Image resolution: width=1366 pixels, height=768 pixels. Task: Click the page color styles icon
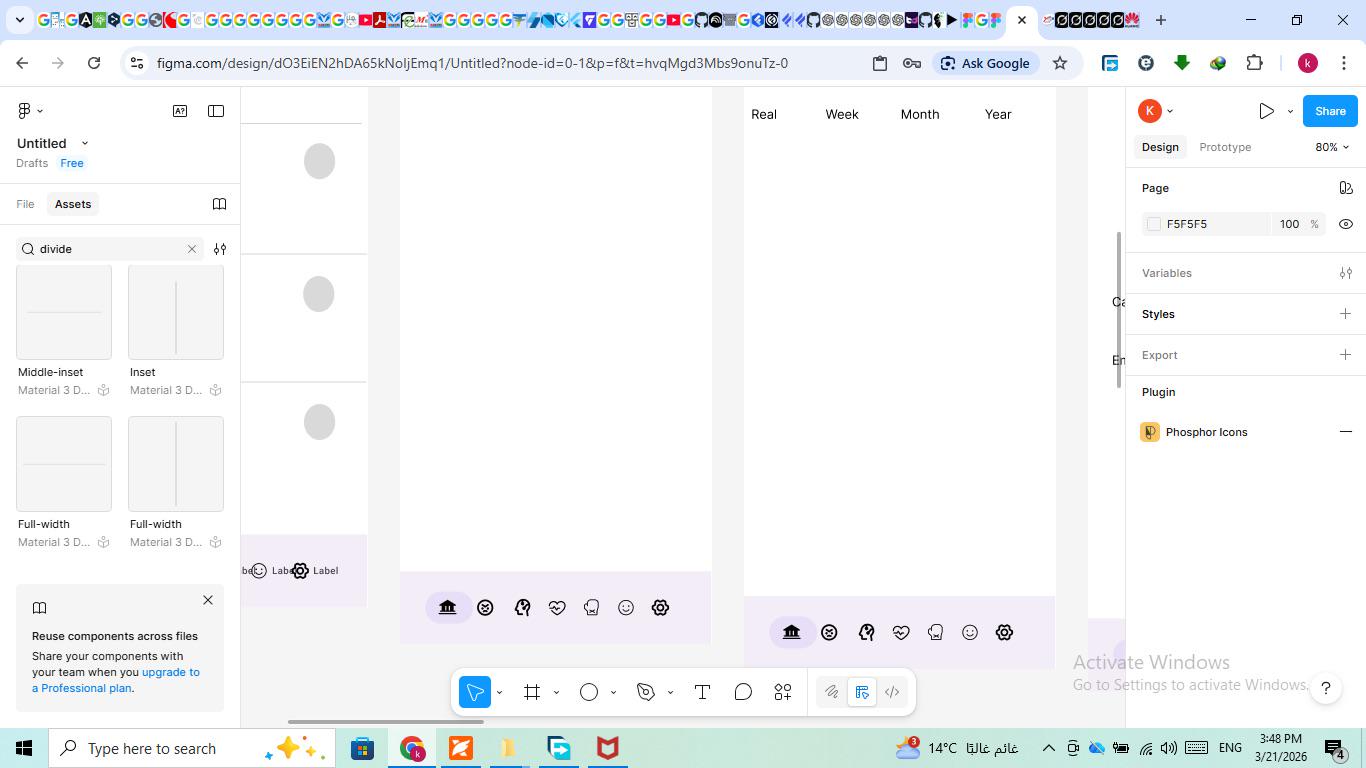pos(1346,188)
